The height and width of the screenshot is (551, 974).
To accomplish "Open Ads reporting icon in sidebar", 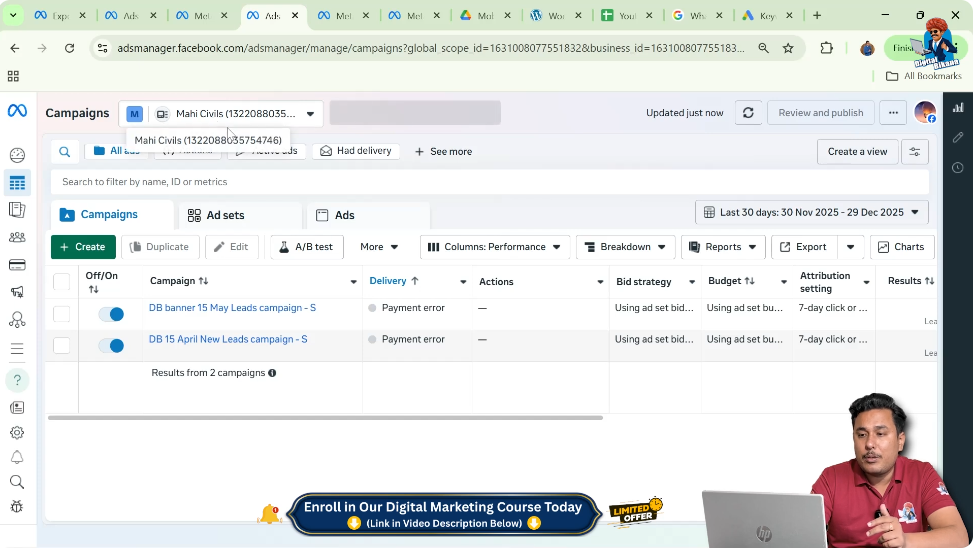I will 17,210.
